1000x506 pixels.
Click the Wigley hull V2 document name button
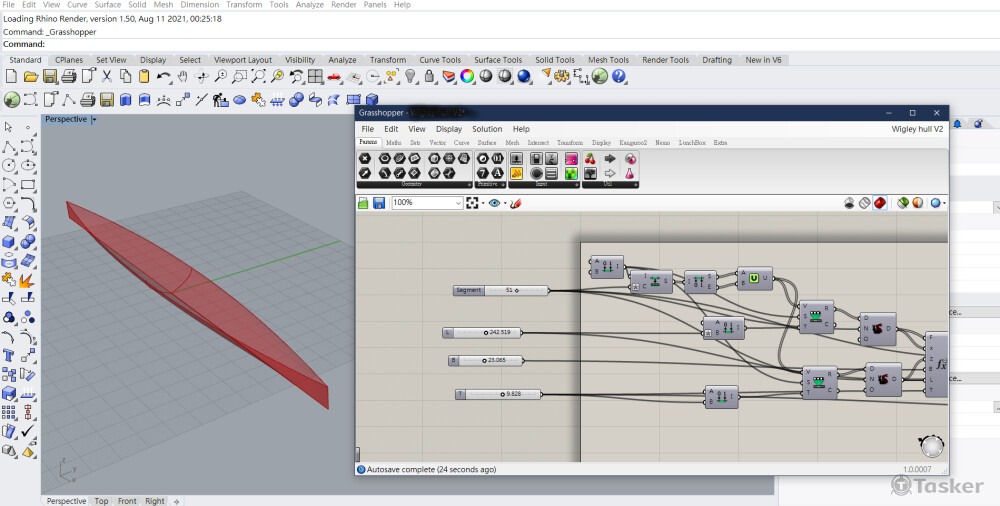click(917, 129)
